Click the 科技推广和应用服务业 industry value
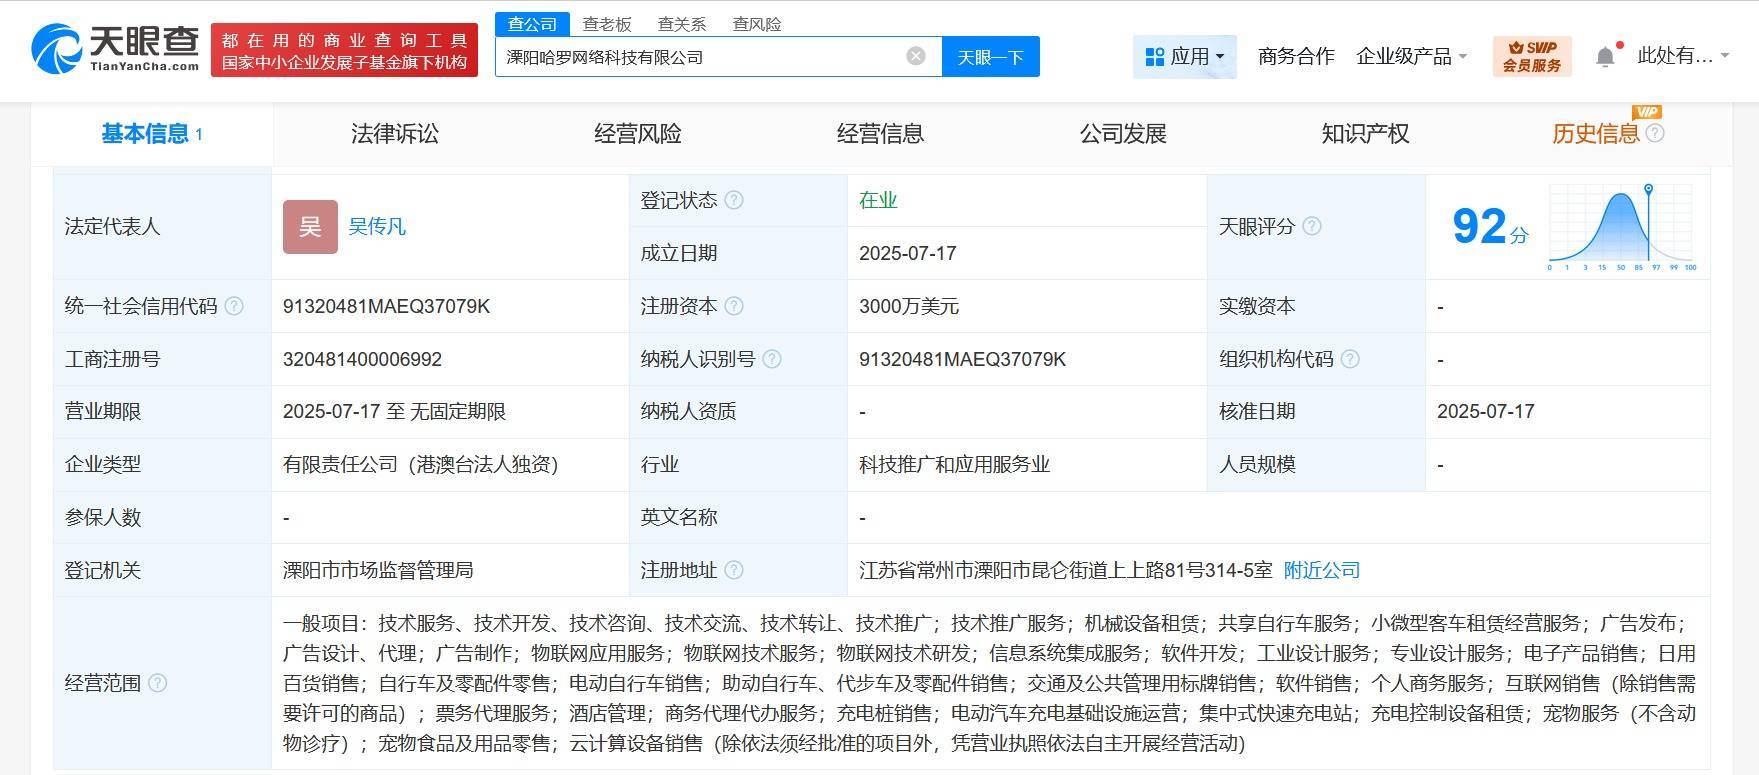The image size is (1759, 775). point(954,464)
